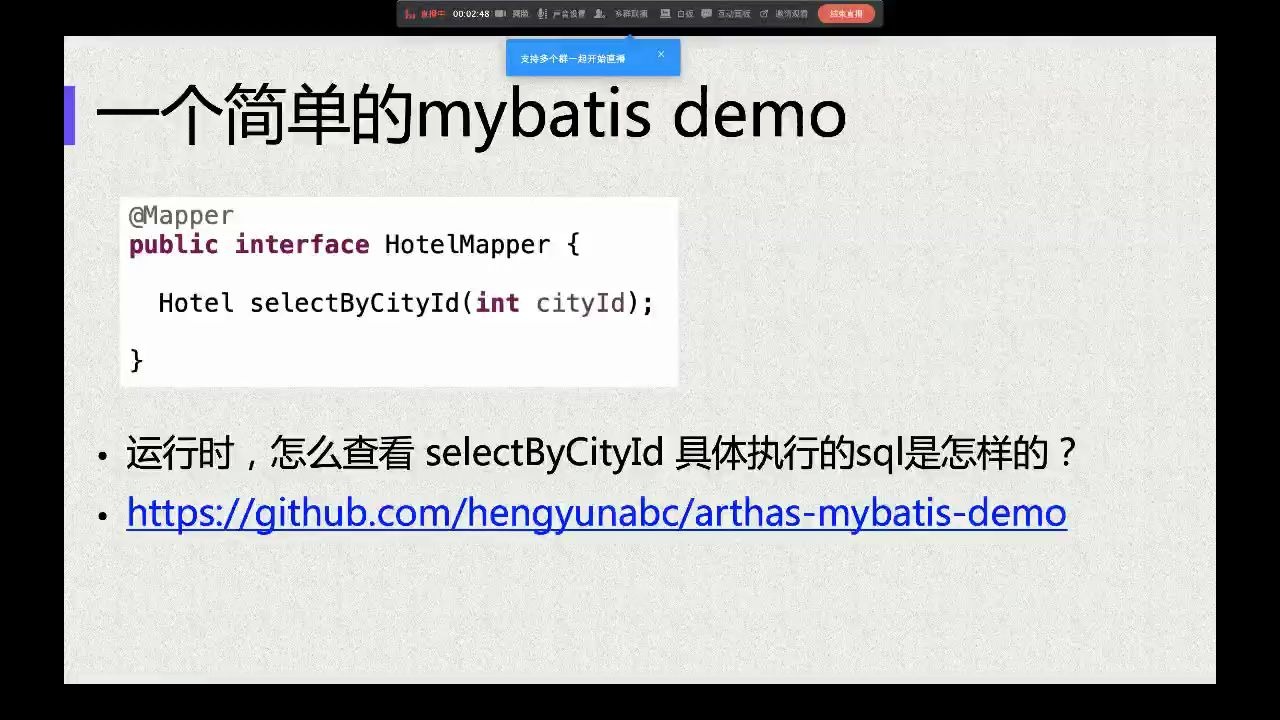This screenshot has height=720, width=1280.
Task: Click invite viewers in toolbar
Action: 784,14
